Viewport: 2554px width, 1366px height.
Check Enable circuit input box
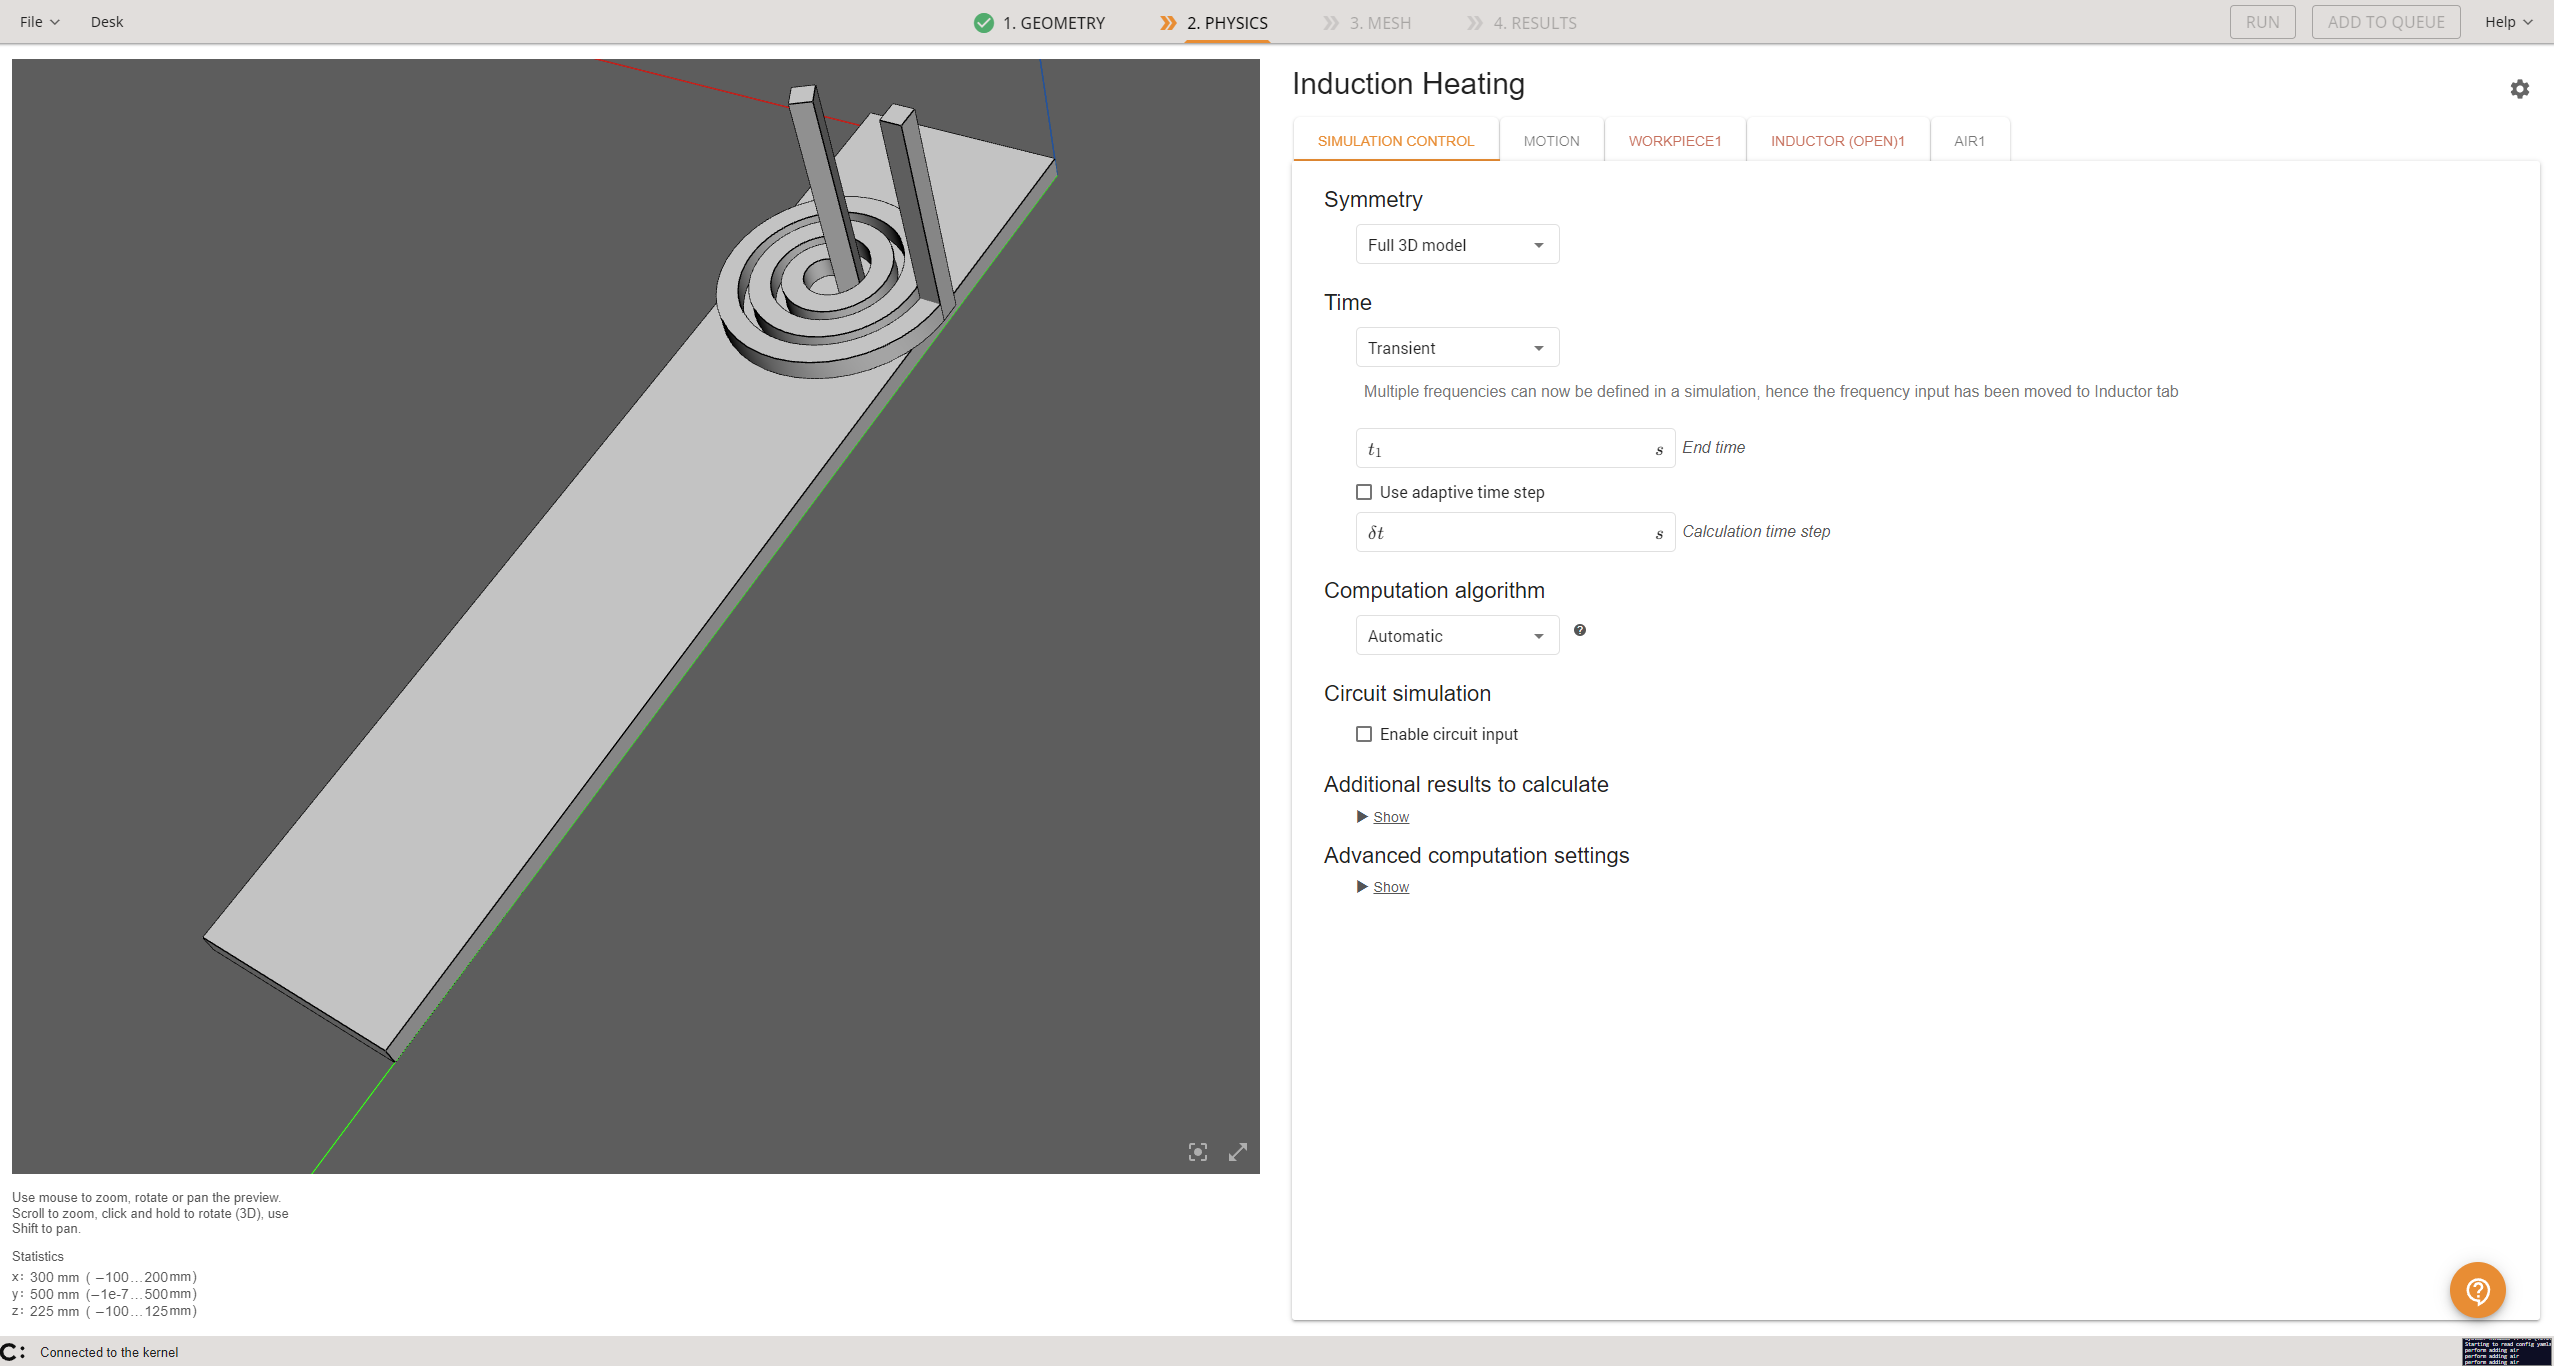coord(1364,734)
